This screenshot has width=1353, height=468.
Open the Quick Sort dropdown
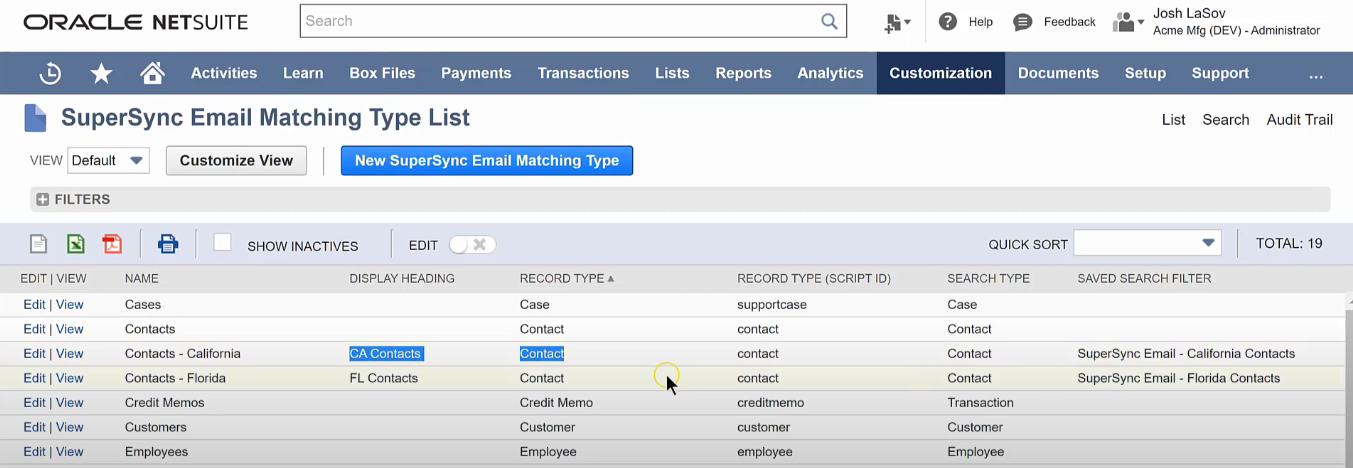click(x=1147, y=243)
